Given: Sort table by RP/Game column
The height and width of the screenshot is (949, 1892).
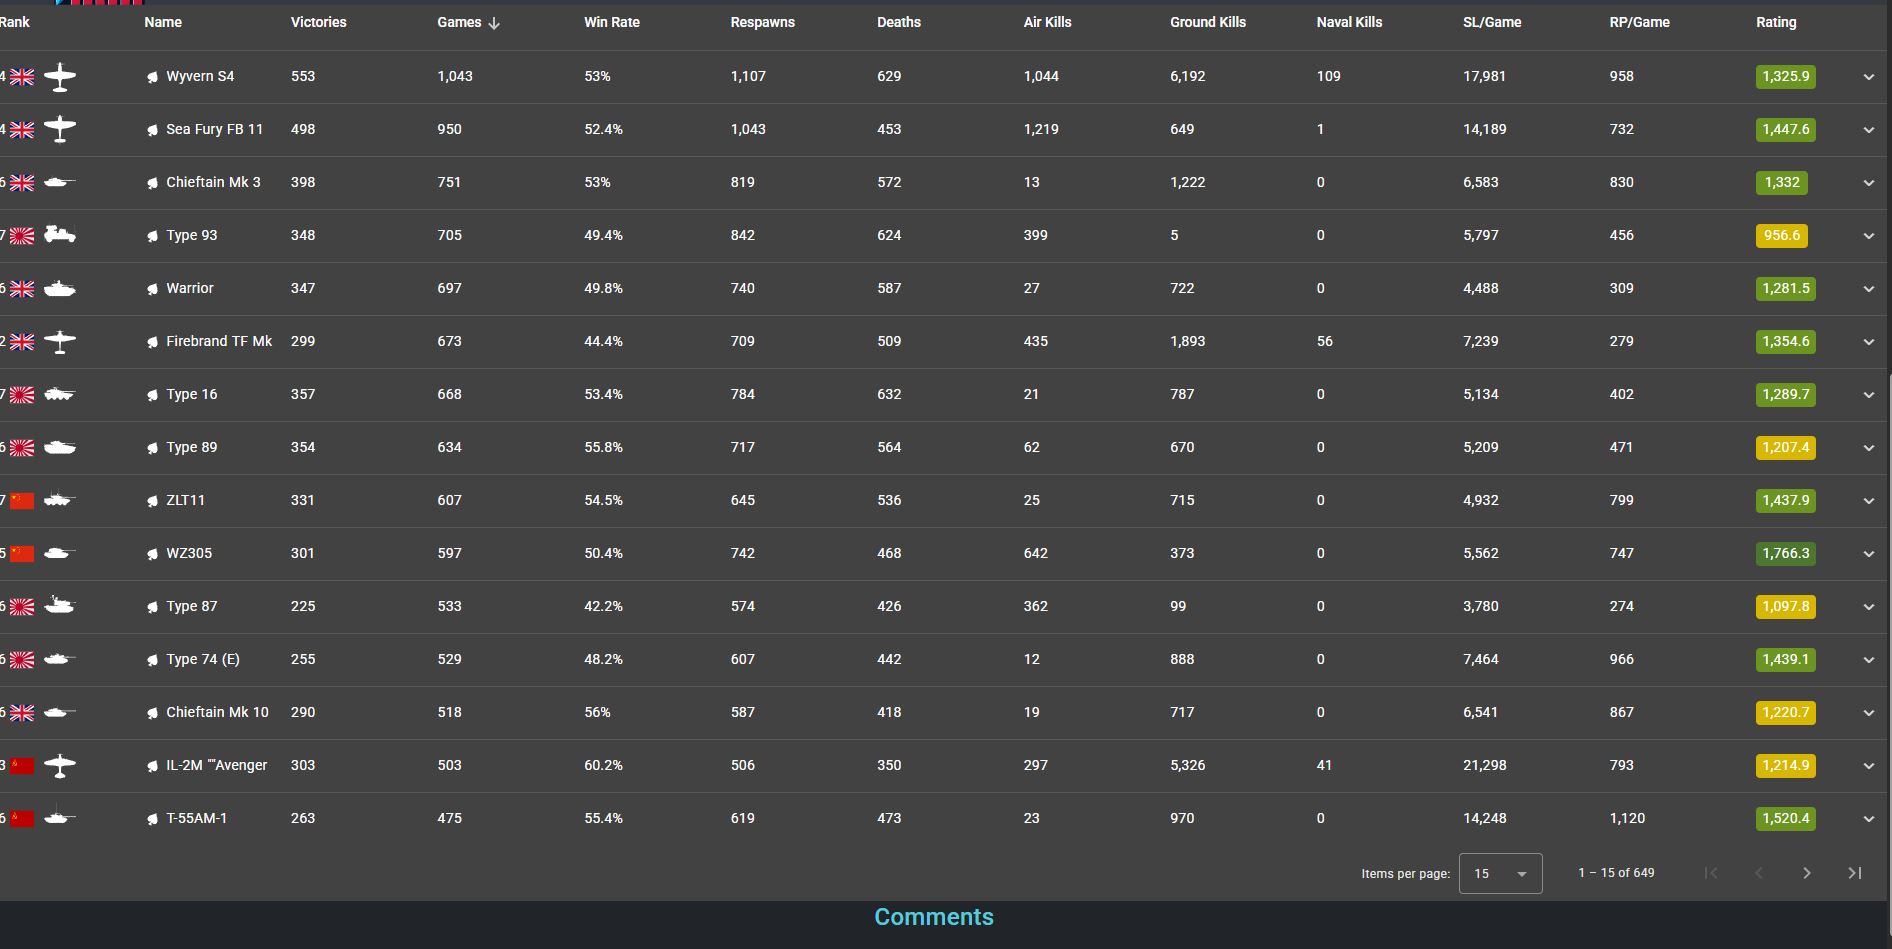Looking at the screenshot, I should click(1639, 22).
